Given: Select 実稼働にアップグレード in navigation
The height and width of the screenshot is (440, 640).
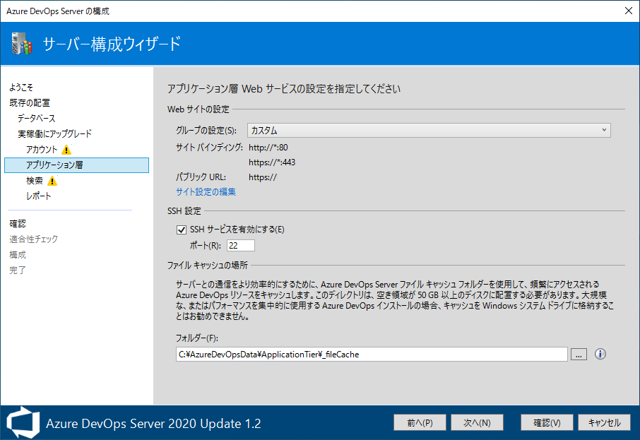Looking at the screenshot, I should (55, 134).
